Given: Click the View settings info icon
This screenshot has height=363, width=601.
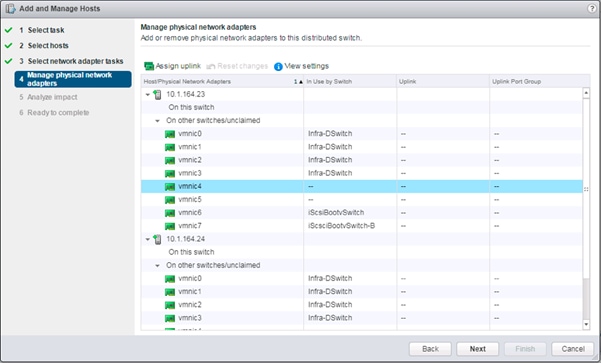Looking at the screenshot, I should 278,67.
